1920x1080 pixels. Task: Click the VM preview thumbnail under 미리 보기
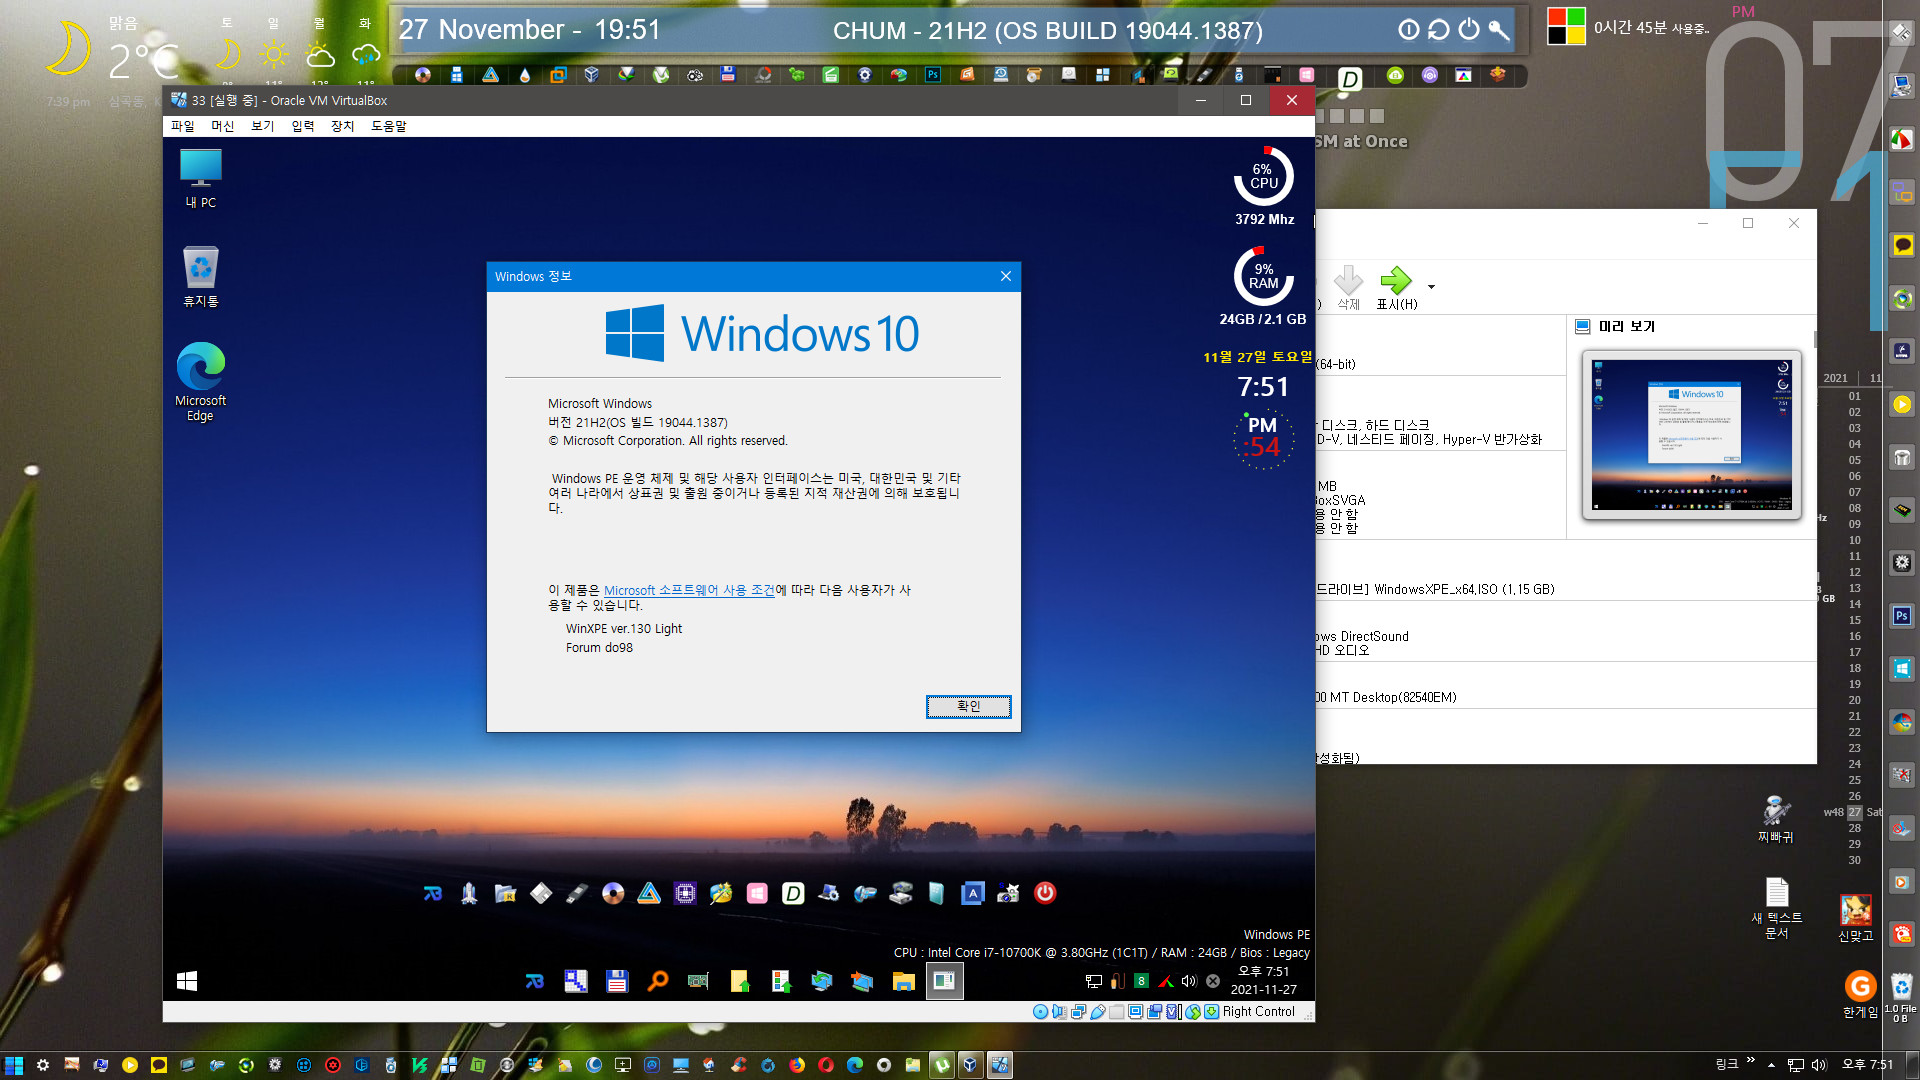pos(1692,435)
